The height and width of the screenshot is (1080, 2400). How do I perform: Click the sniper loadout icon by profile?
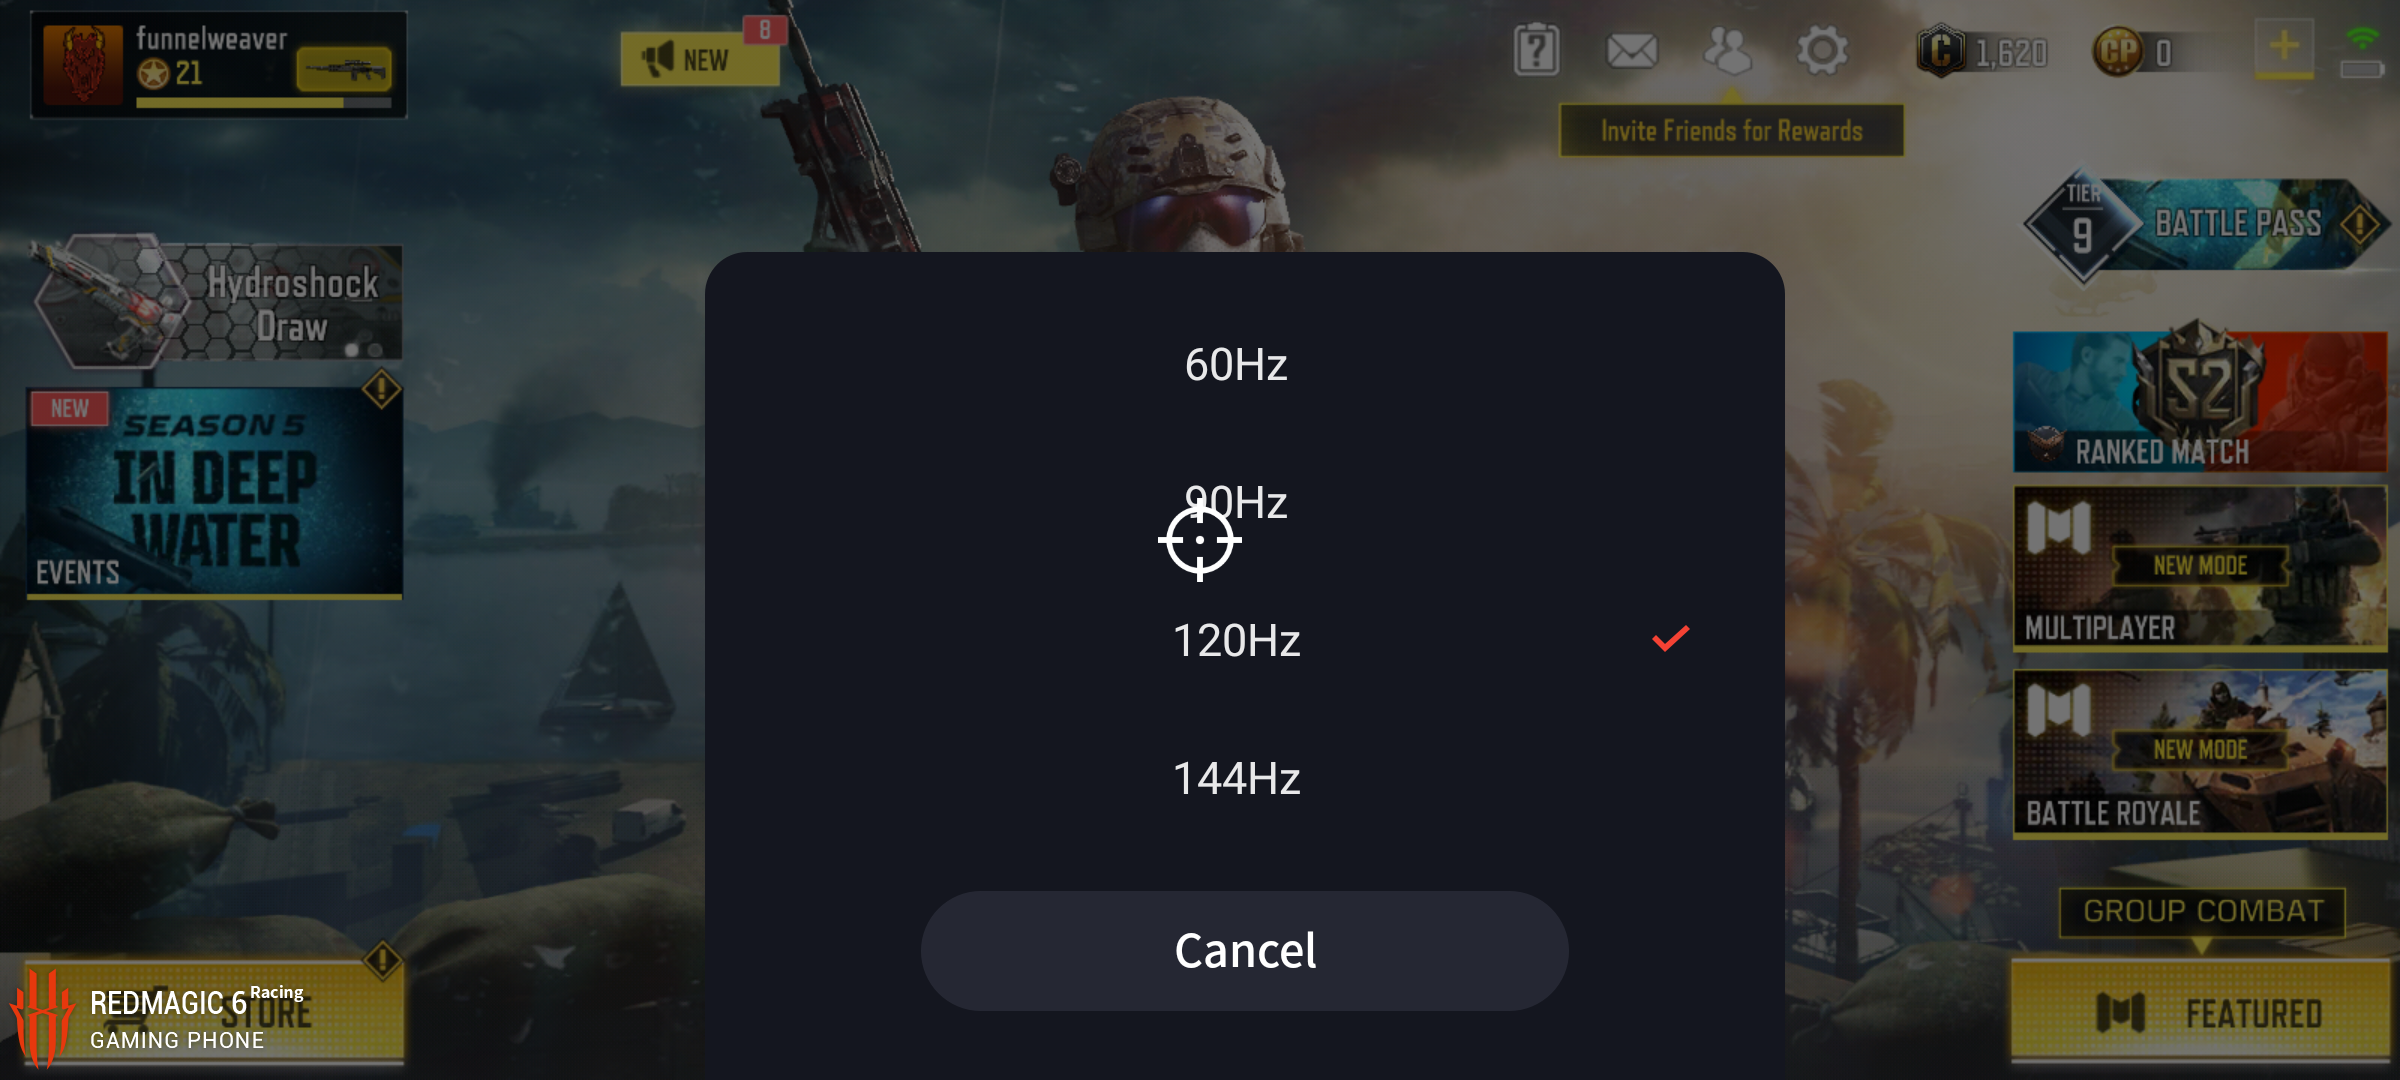[344, 69]
